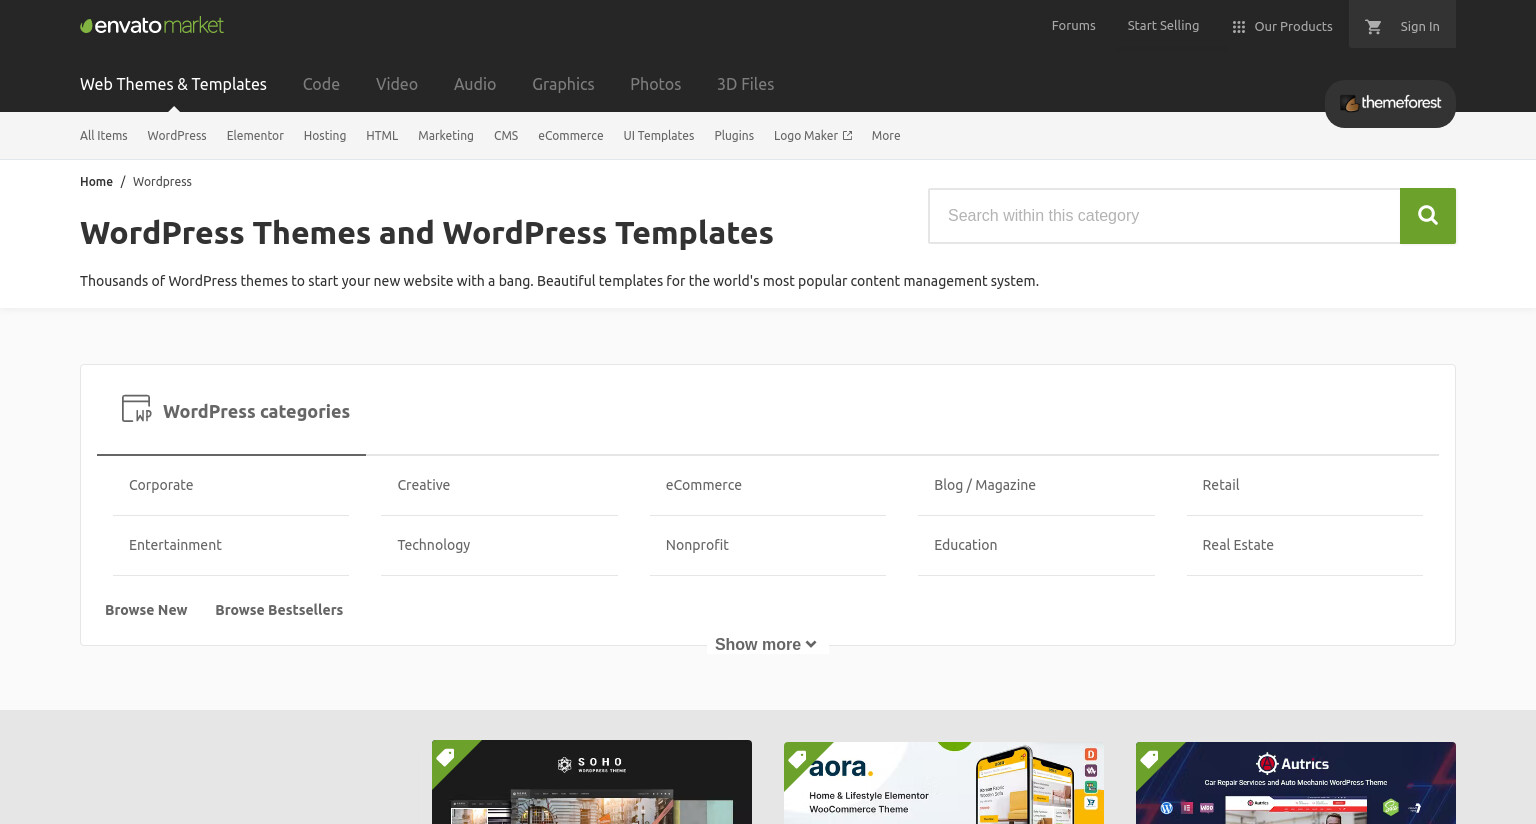
Task: Go to Forums link
Action: (x=1073, y=26)
